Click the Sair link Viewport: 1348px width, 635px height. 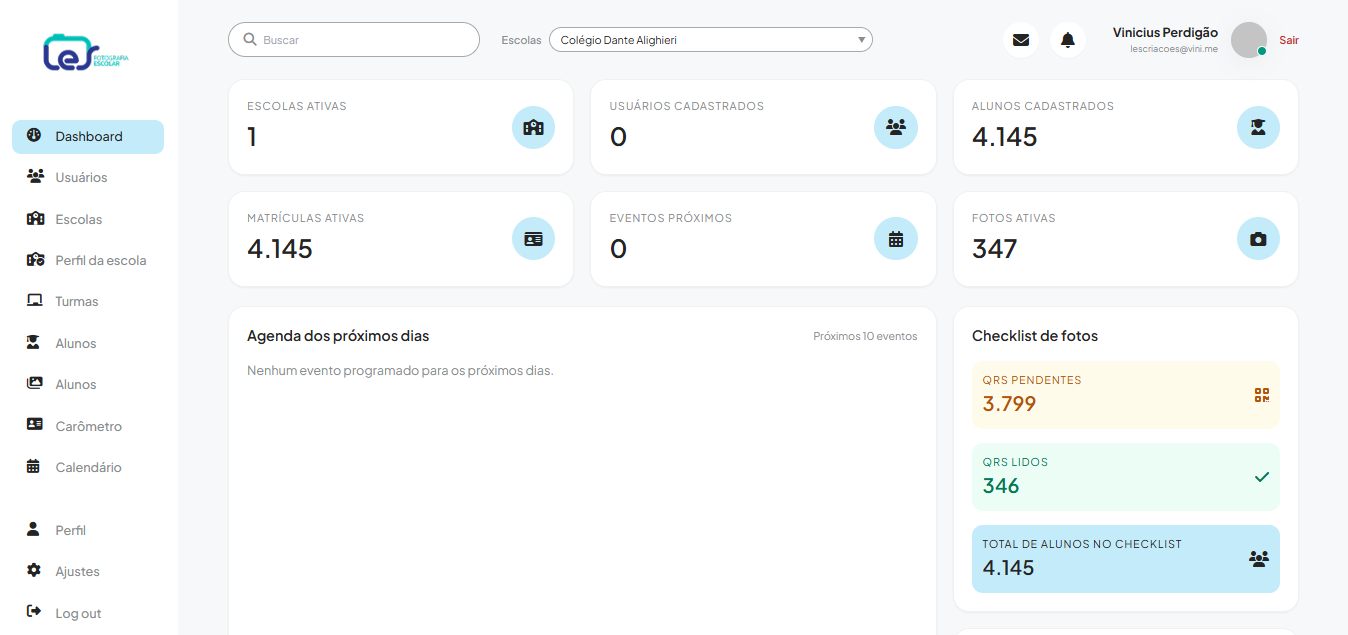1289,40
